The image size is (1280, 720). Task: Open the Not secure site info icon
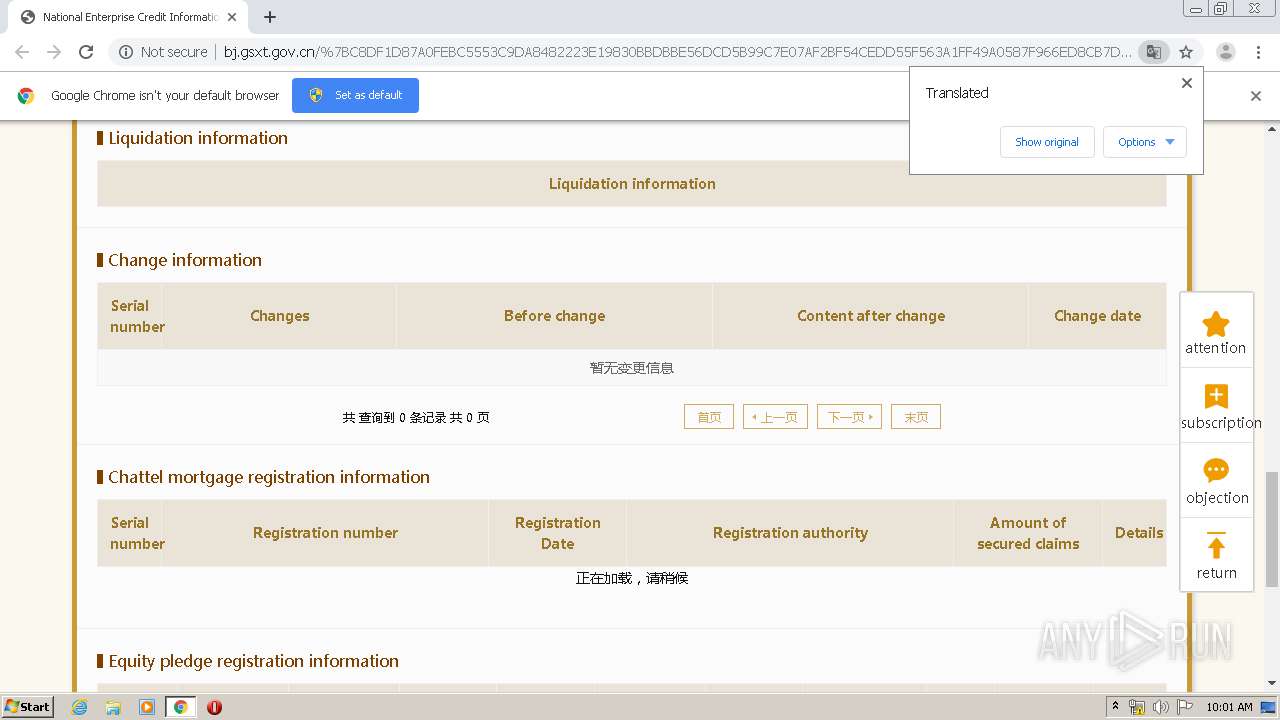(x=126, y=52)
